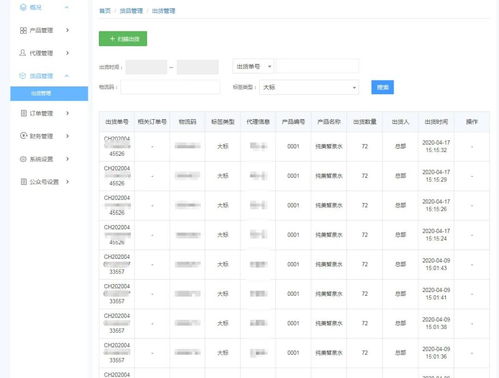
Task: Click the shipment time 2020-04-09 15:01:38
Action: click(x=436, y=323)
